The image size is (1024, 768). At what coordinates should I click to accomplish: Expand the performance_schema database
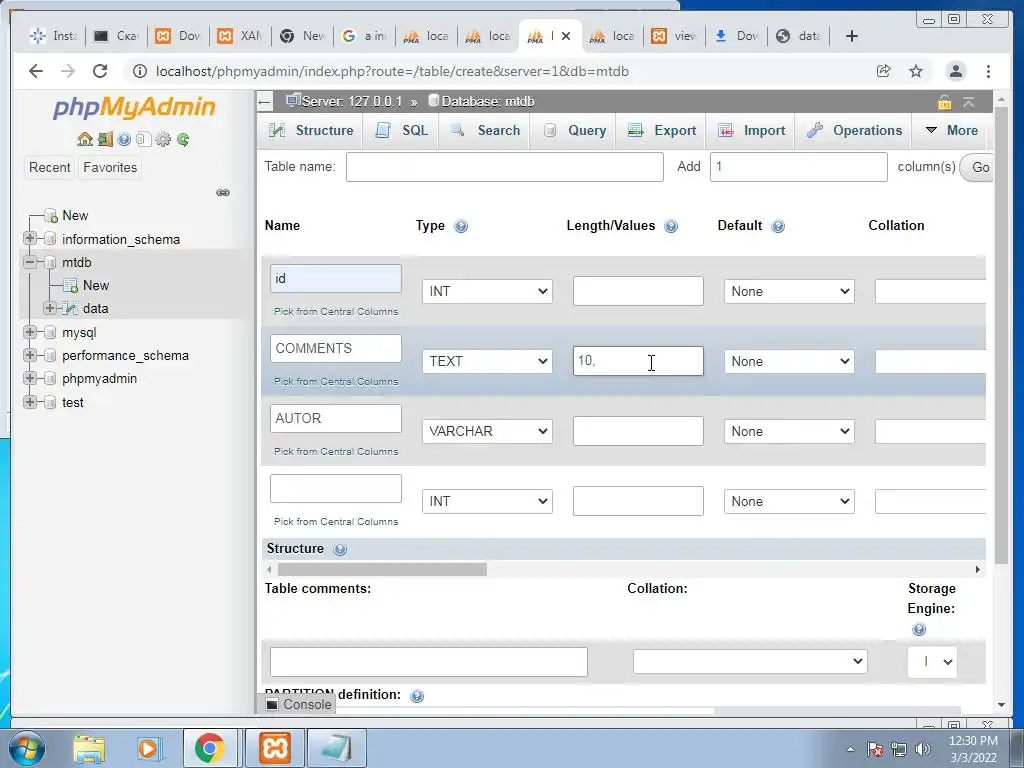(29, 355)
